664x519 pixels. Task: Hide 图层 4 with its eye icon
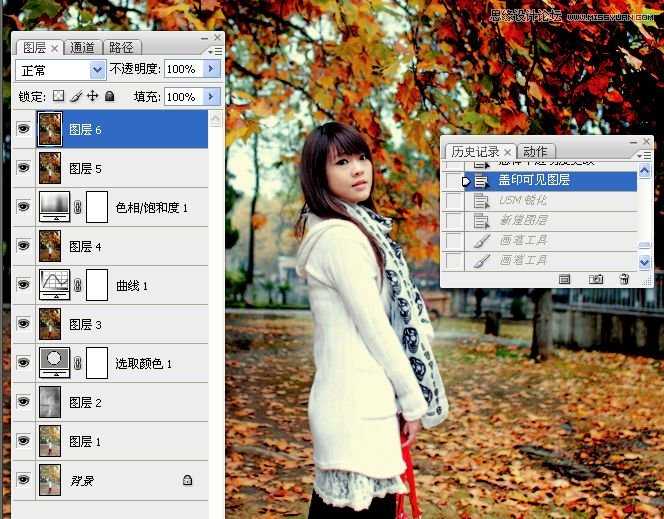(24, 245)
